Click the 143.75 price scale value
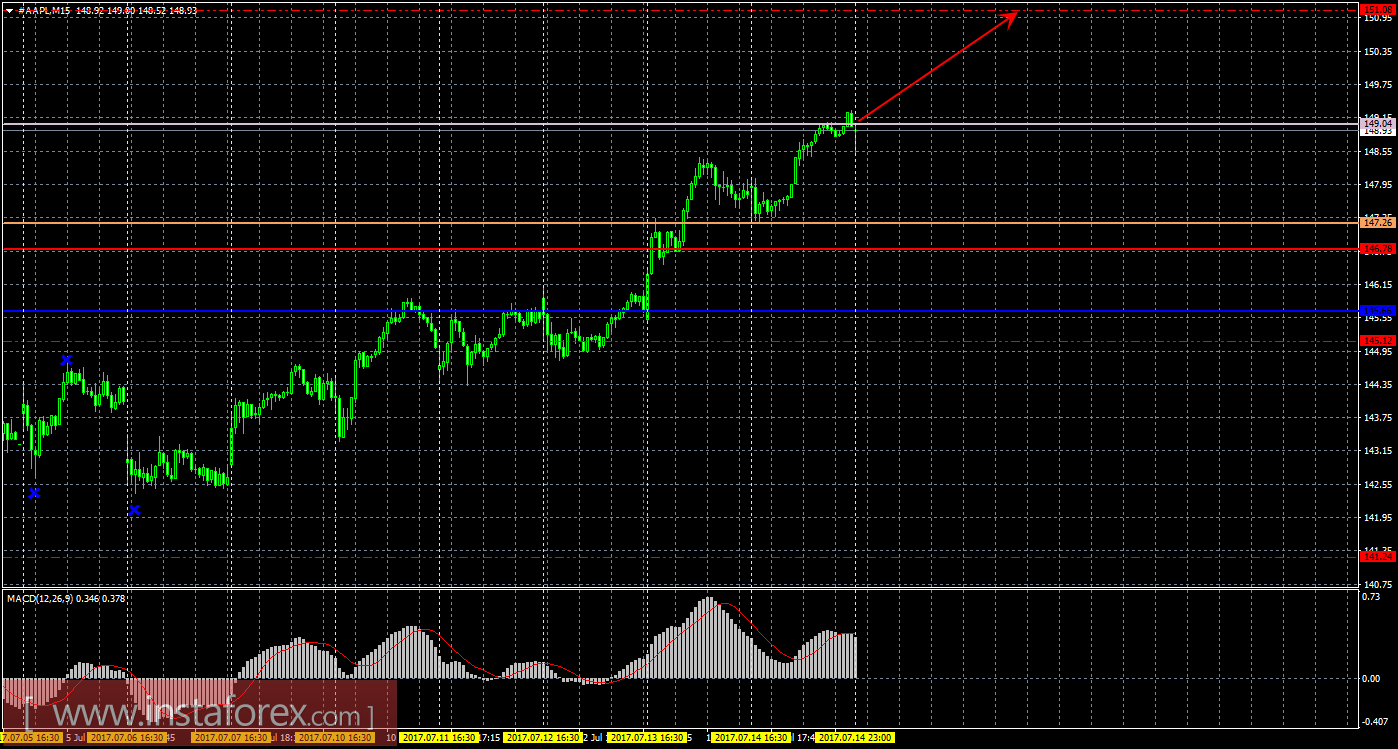 1377,418
